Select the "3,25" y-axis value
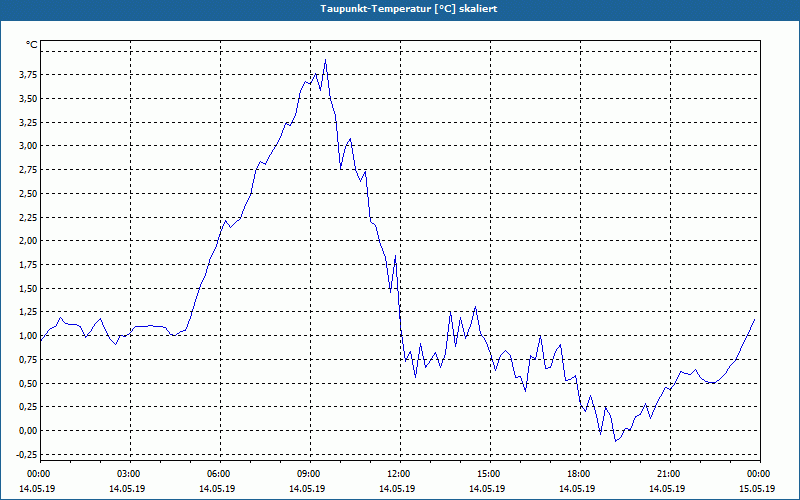The width and height of the screenshot is (800, 500). pyautogui.click(x=28, y=122)
